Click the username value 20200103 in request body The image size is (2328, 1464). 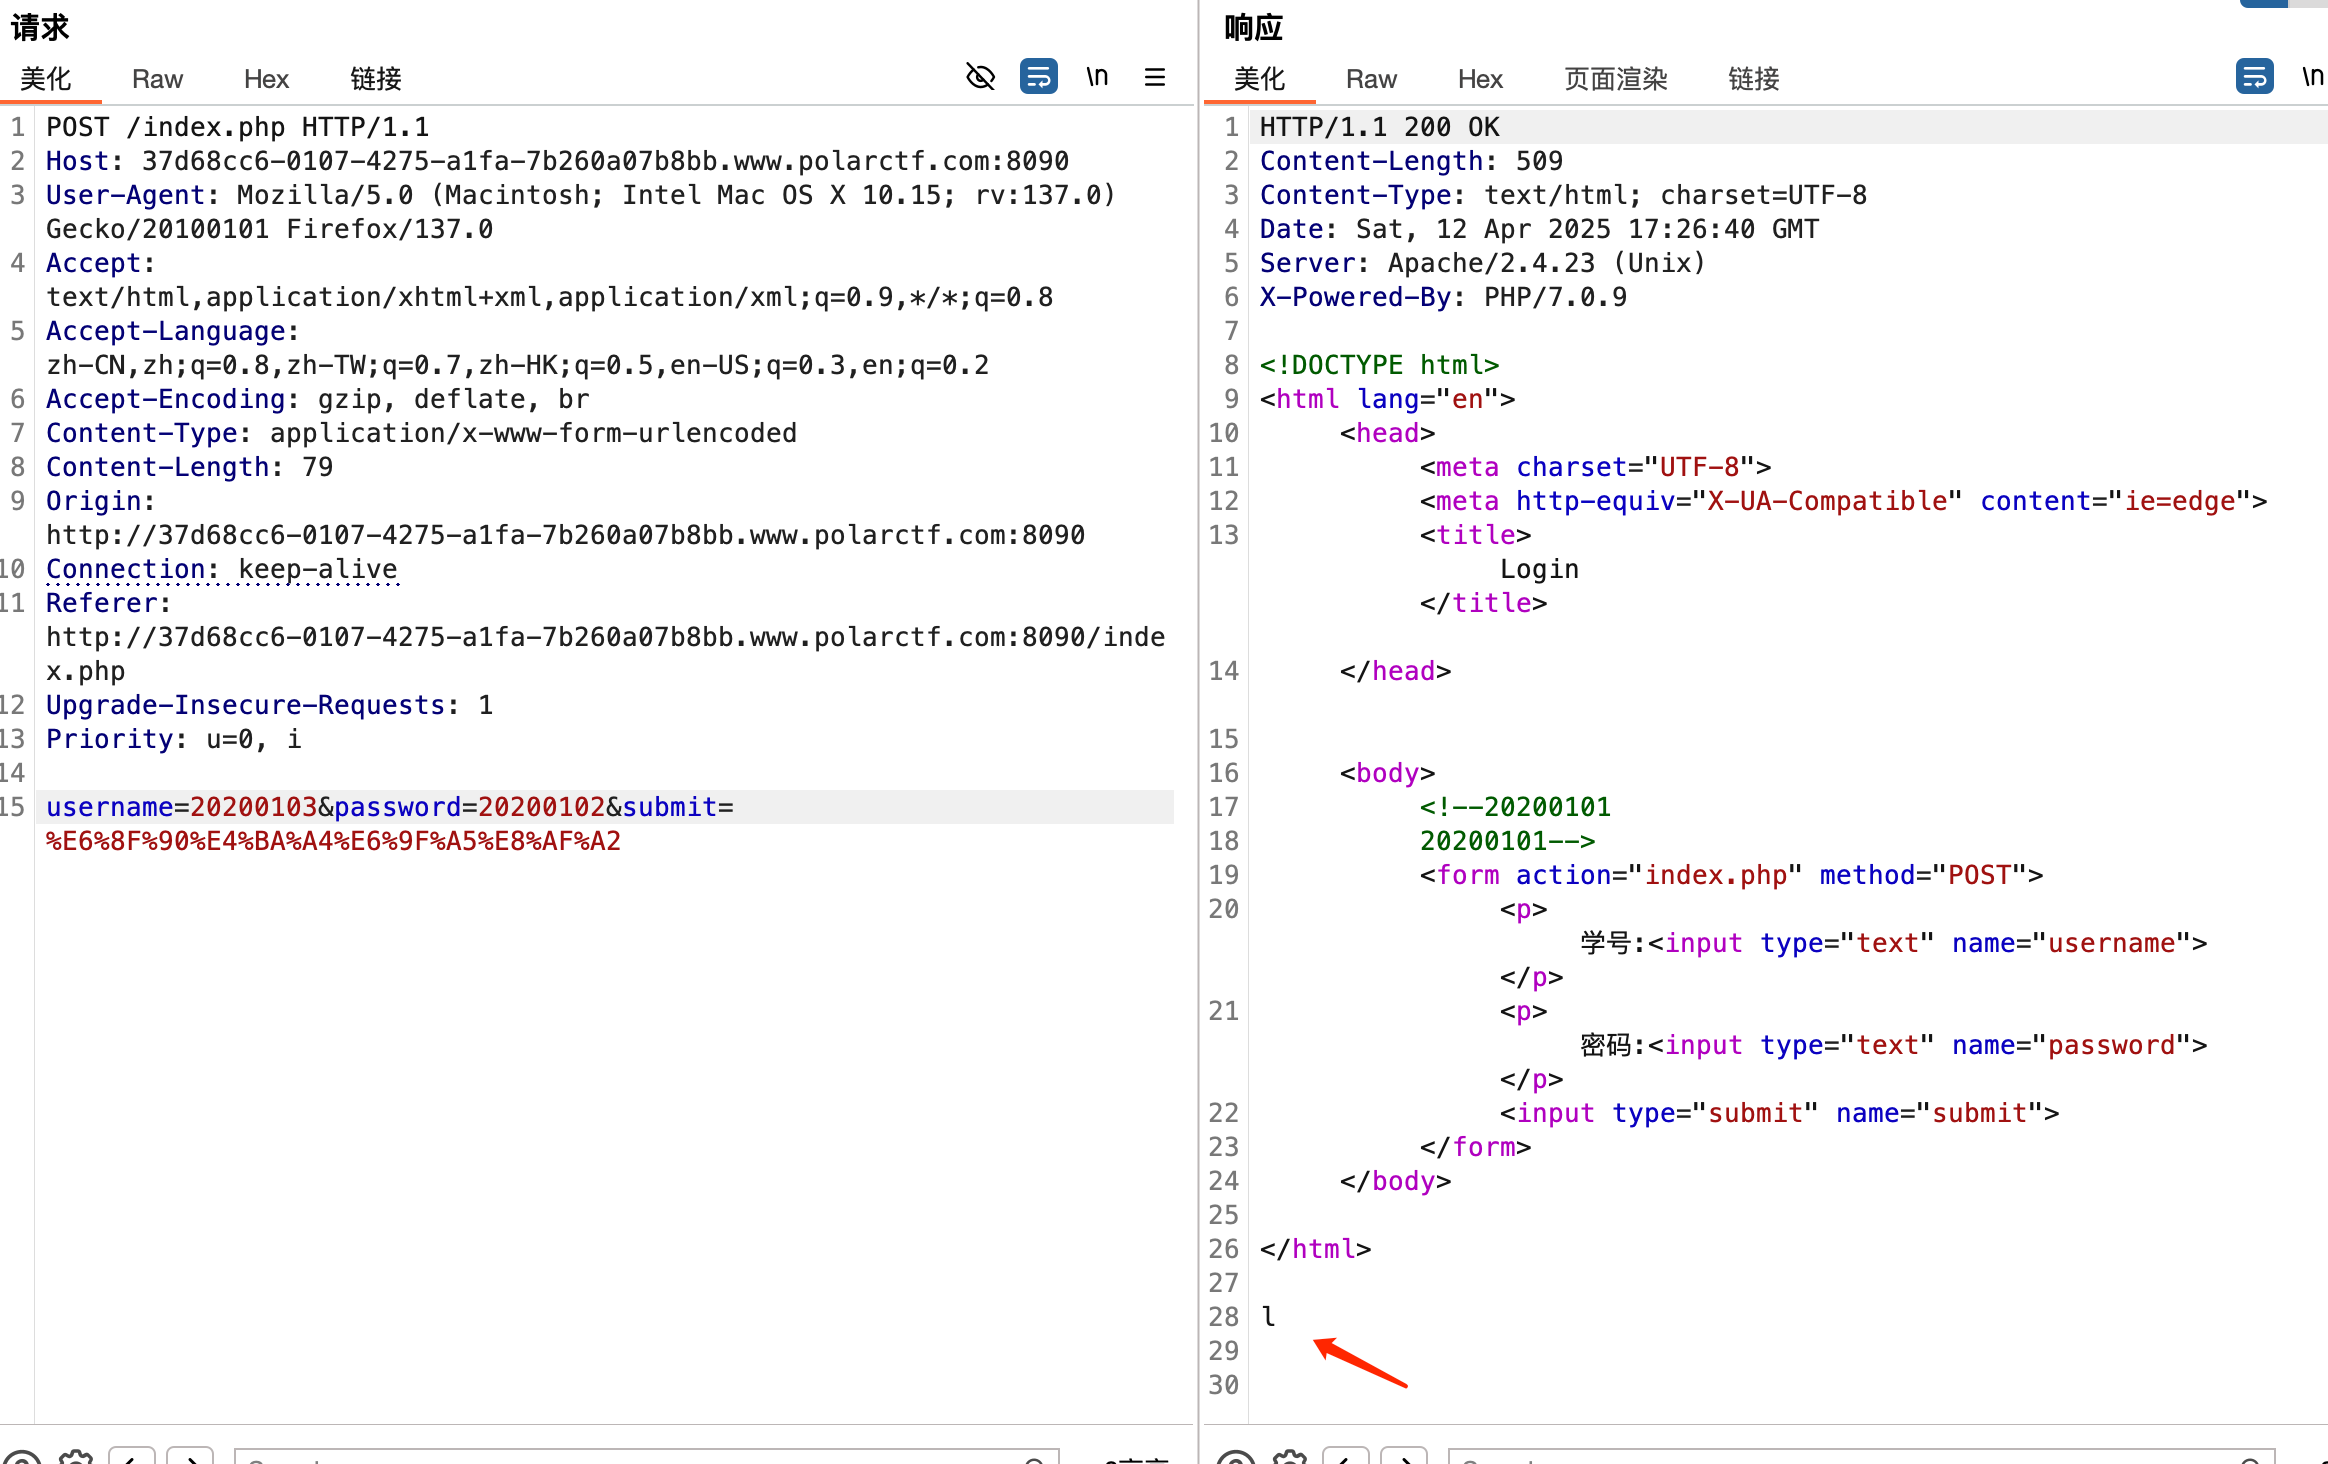tap(253, 807)
